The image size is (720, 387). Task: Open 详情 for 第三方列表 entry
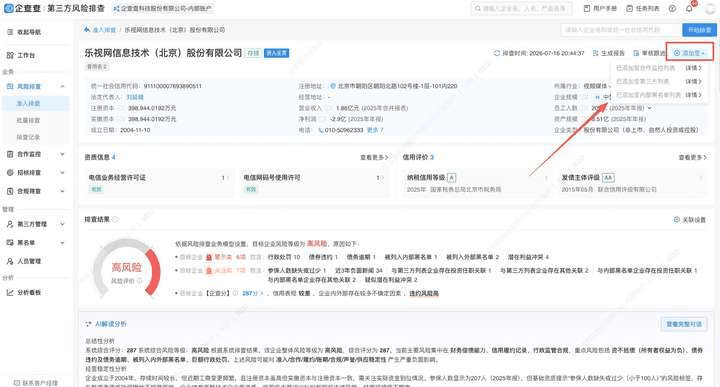tap(693, 81)
